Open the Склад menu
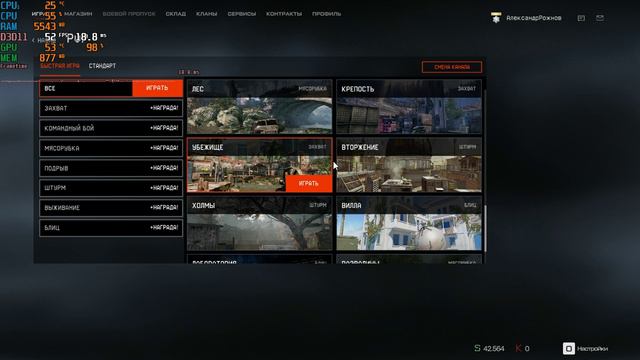Image resolution: width=640 pixels, height=360 pixels. coord(176,14)
